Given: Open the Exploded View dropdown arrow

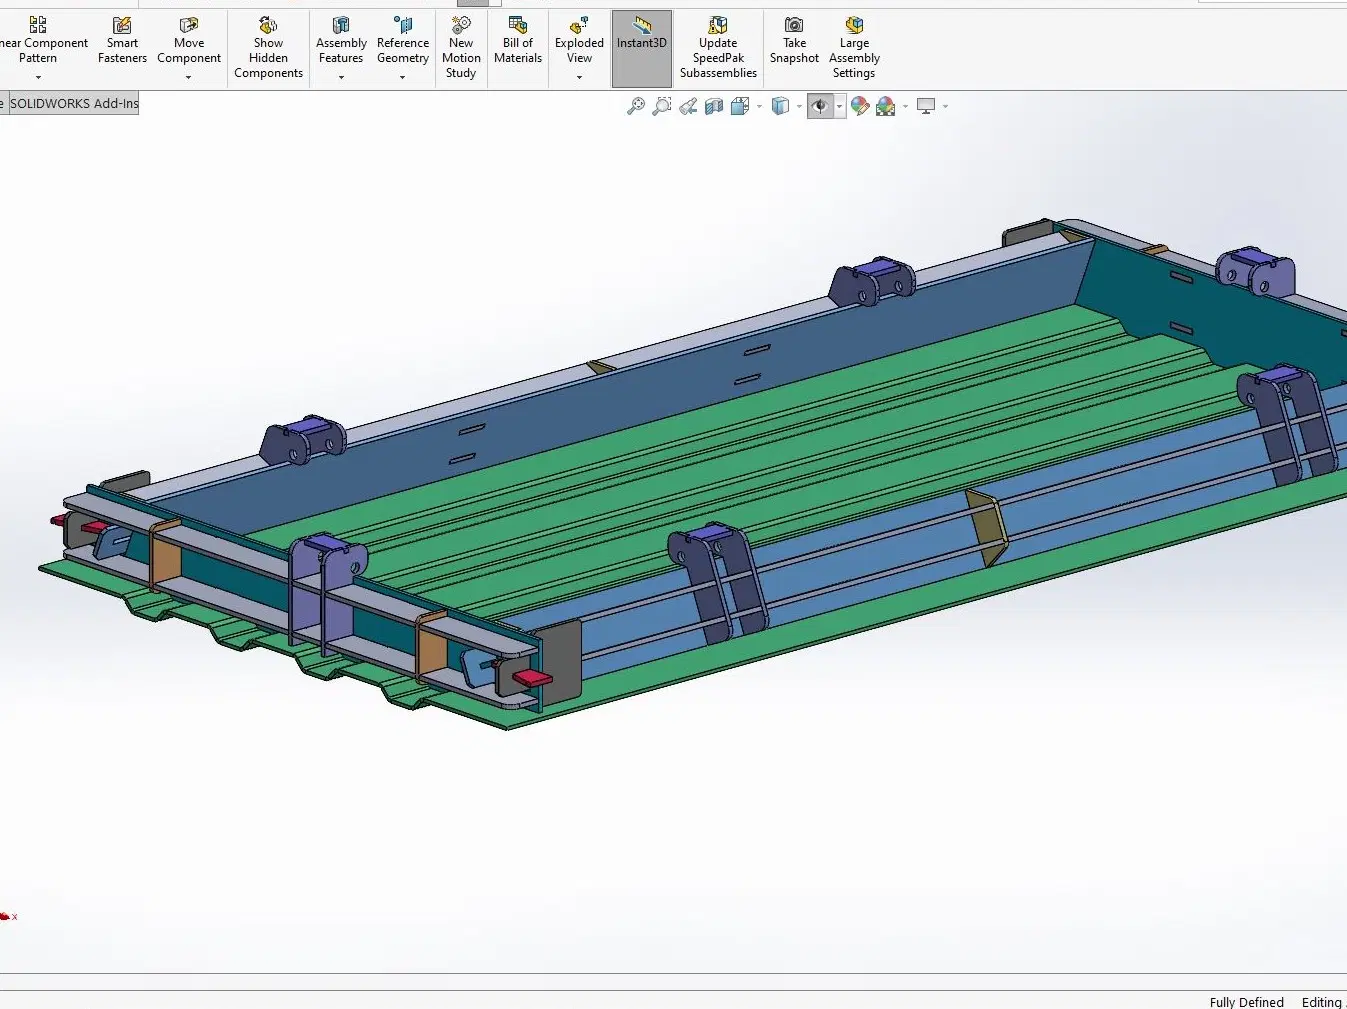Looking at the screenshot, I should coord(579,77).
